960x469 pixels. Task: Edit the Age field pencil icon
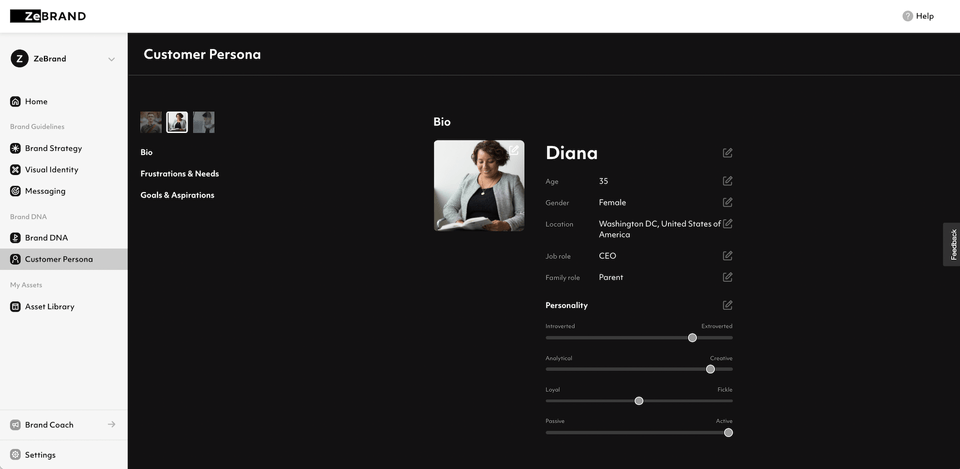tap(727, 181)
